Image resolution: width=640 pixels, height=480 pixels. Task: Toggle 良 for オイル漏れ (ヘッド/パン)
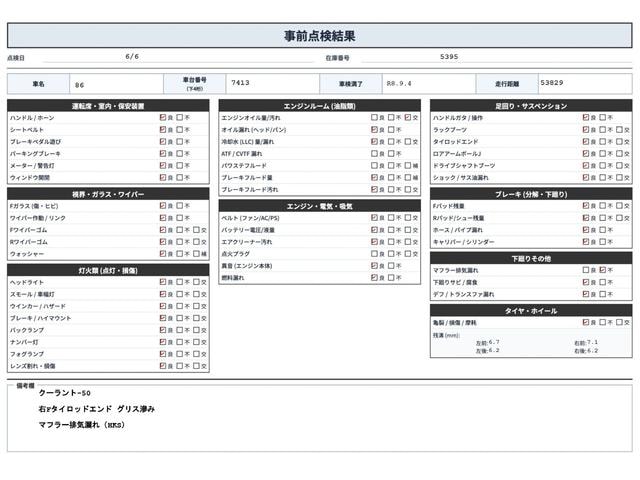click(x=374, y=130)
